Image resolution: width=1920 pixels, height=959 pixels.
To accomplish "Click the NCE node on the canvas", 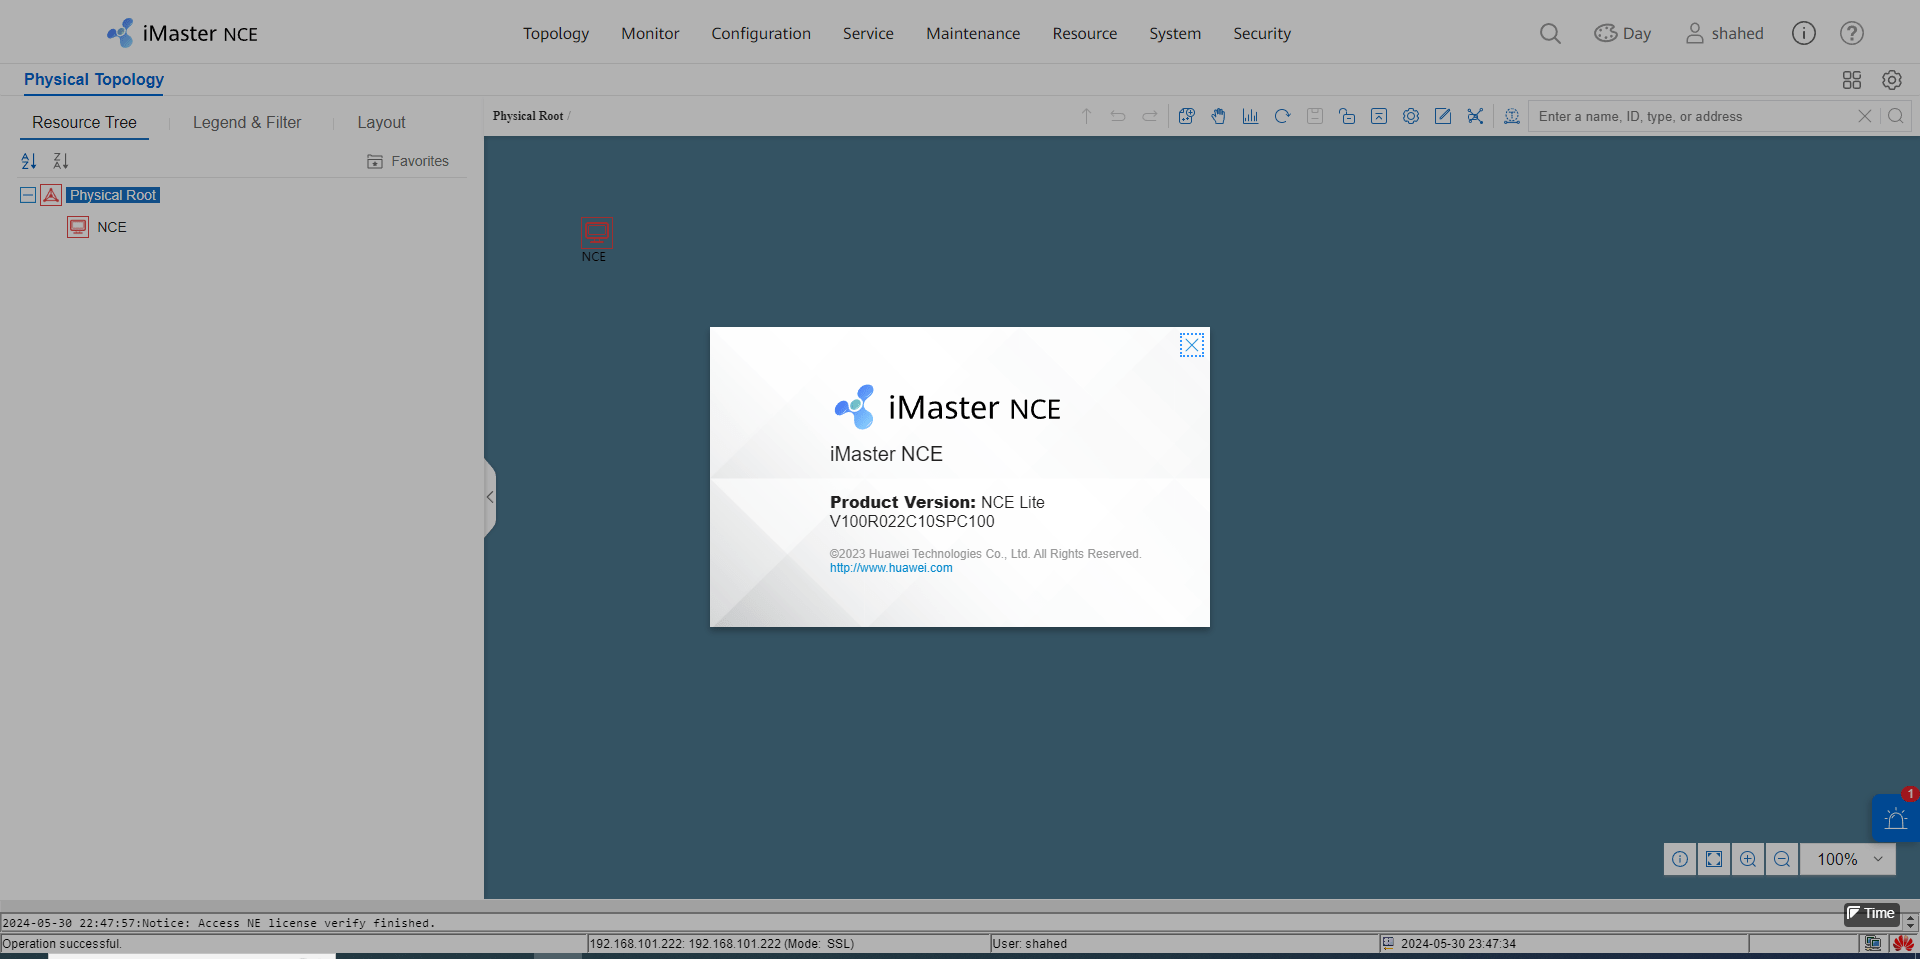I will [x=597, y=233].
